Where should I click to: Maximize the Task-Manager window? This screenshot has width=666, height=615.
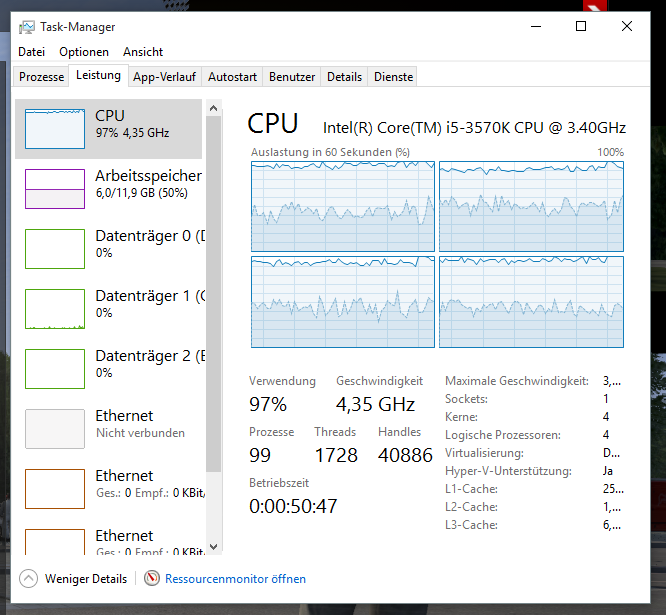pyautogui.click(x=581, y=26)
